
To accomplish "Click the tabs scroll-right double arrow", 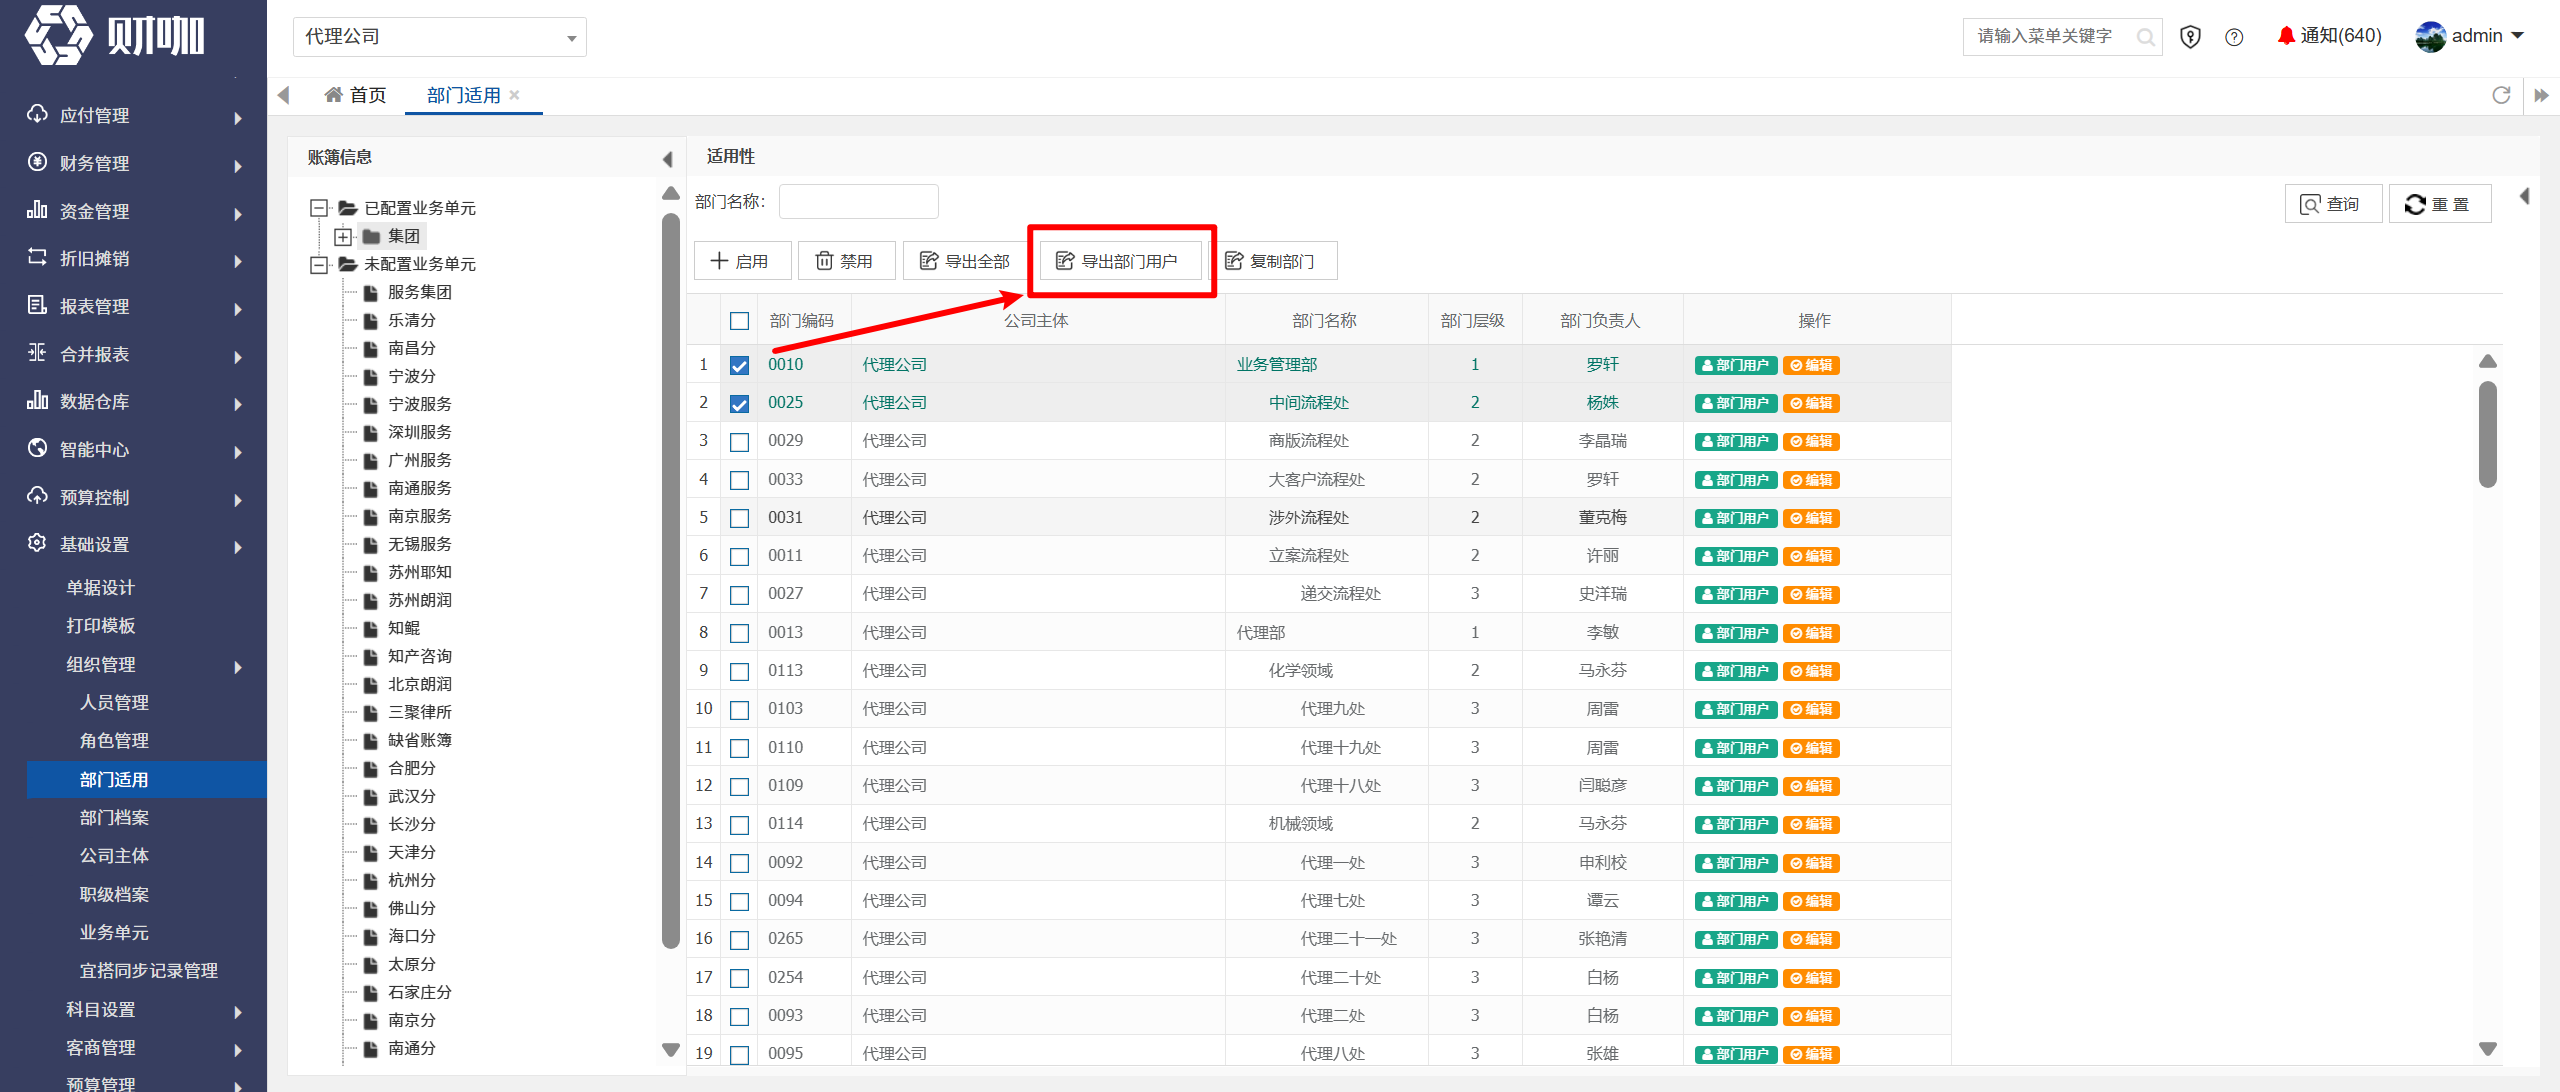I will click(2541, 95).
